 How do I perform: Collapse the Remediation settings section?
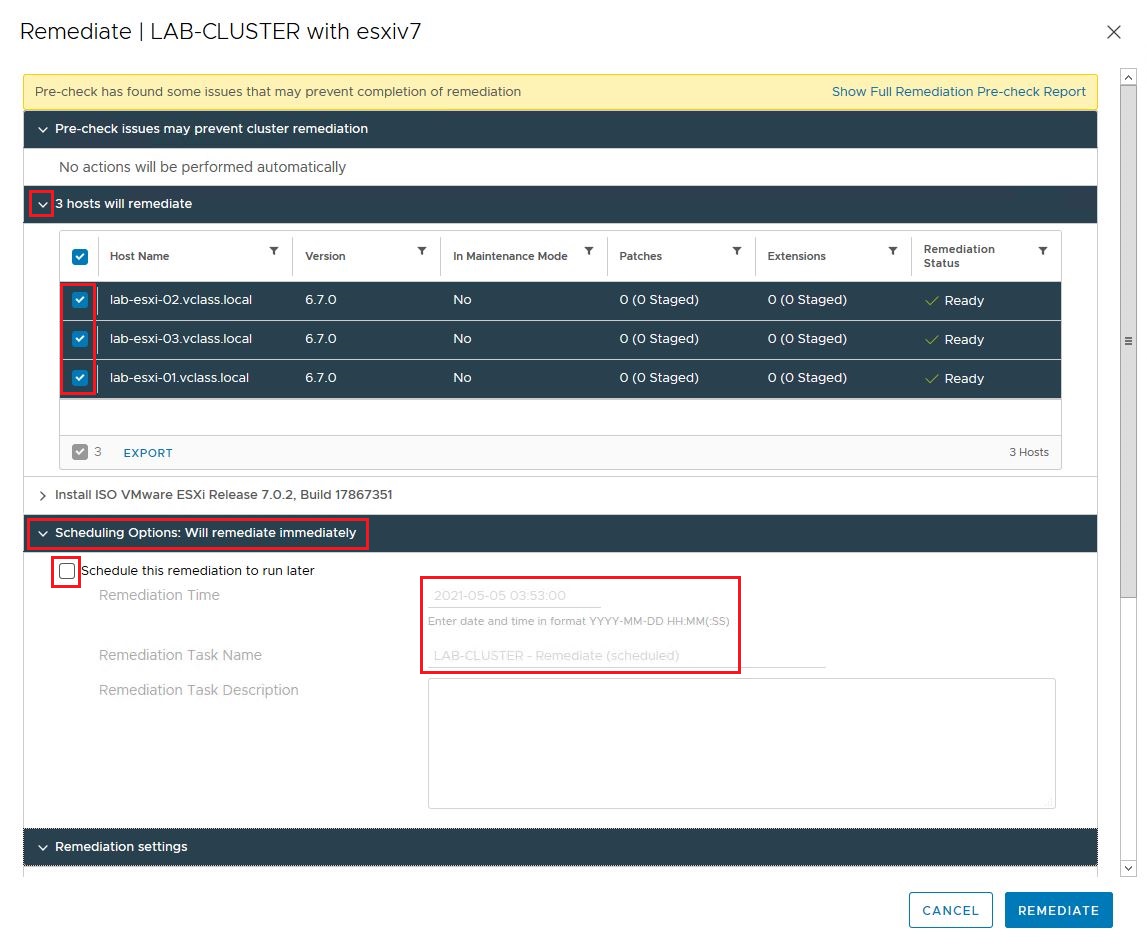[42, 847]
